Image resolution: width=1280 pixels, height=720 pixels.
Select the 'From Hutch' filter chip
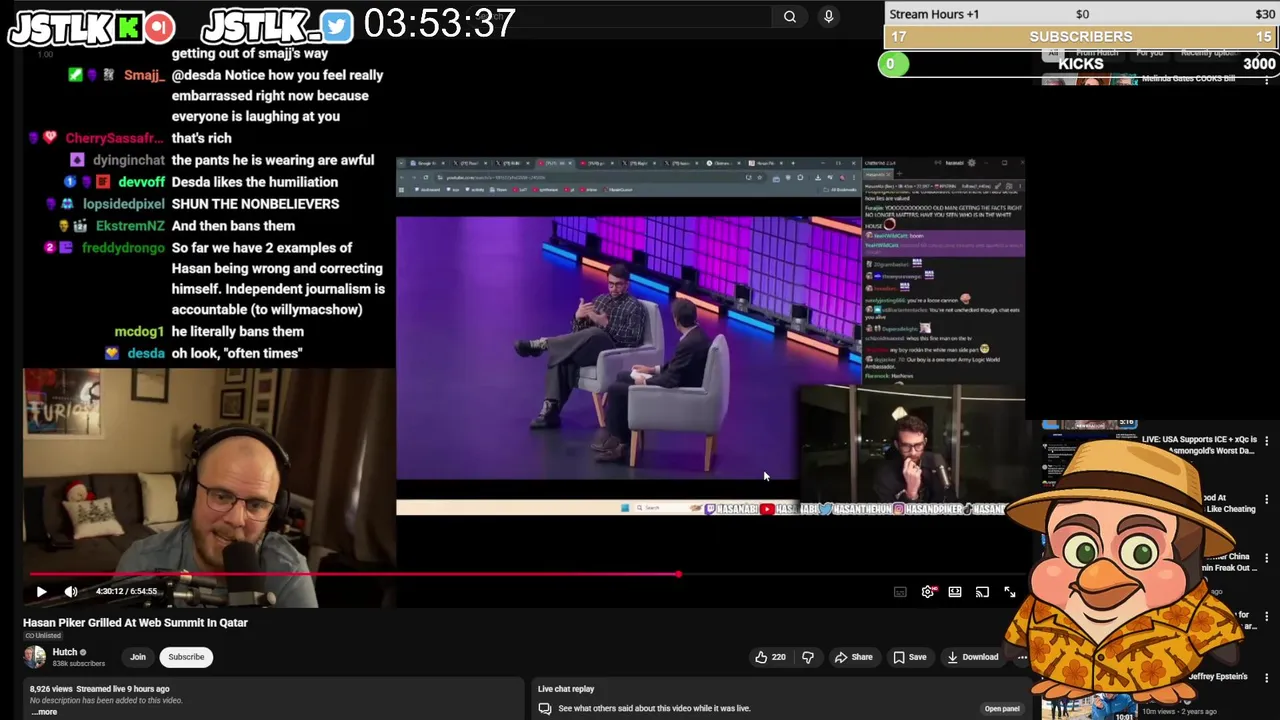1097,52
